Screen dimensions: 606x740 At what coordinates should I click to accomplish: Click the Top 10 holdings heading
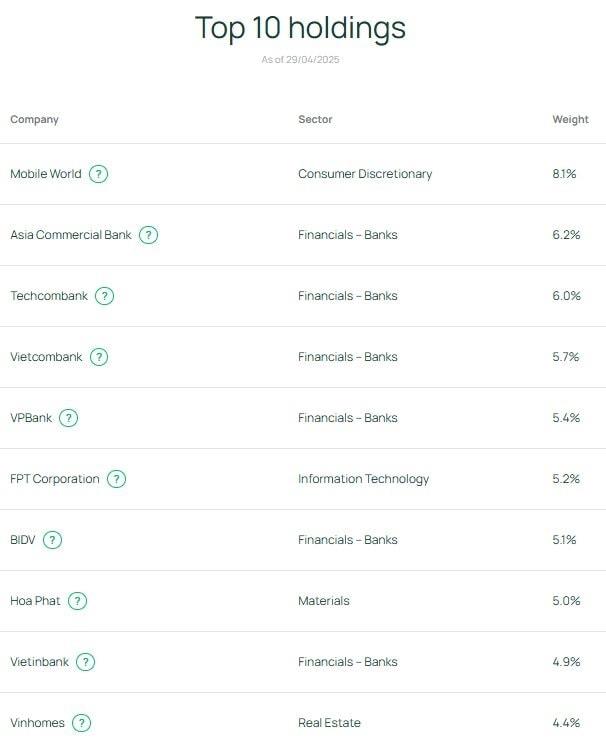[300, 28]
